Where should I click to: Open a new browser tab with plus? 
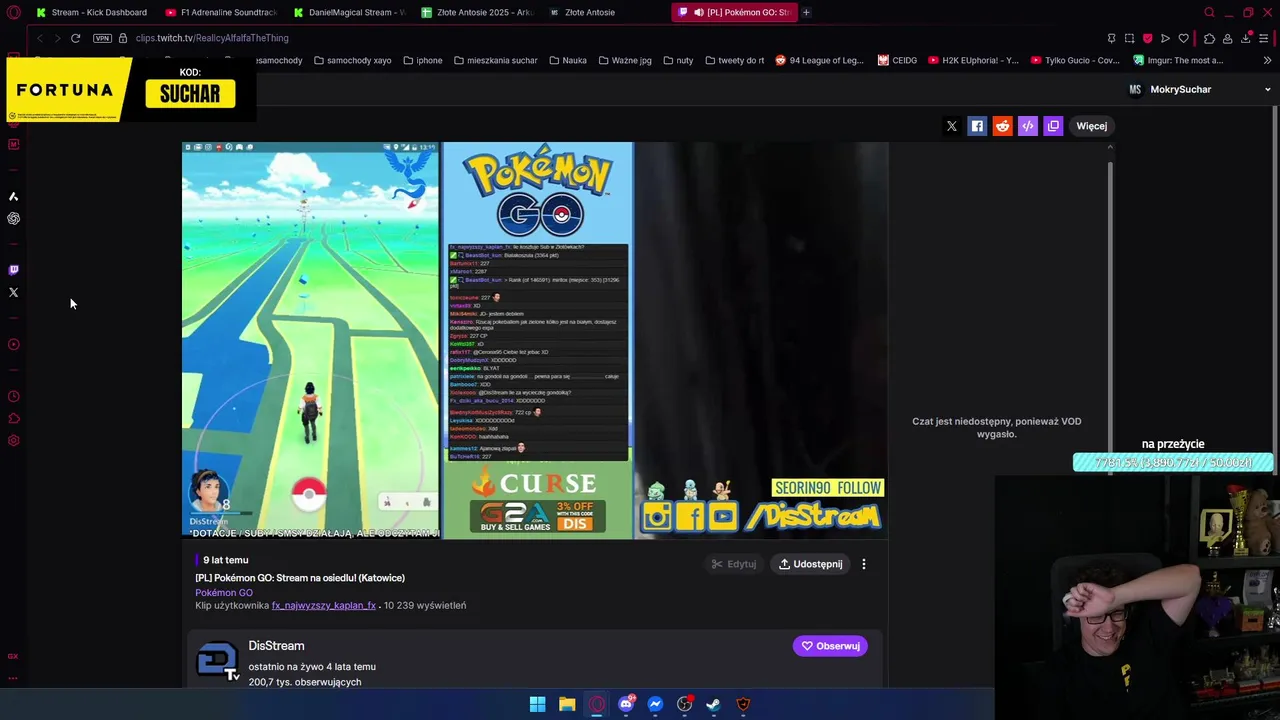pos(806,12)
